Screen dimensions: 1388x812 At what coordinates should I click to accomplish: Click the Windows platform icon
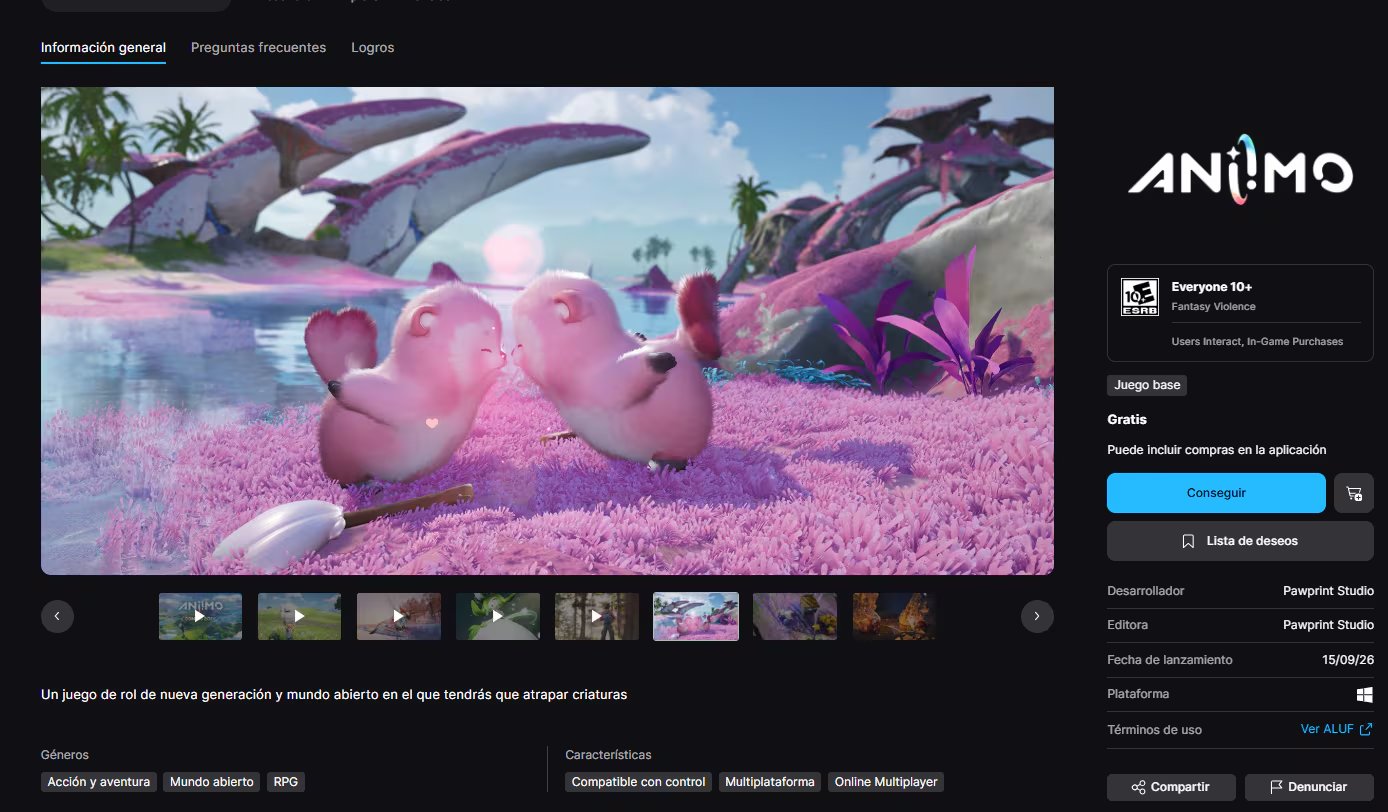point(1365,694)
